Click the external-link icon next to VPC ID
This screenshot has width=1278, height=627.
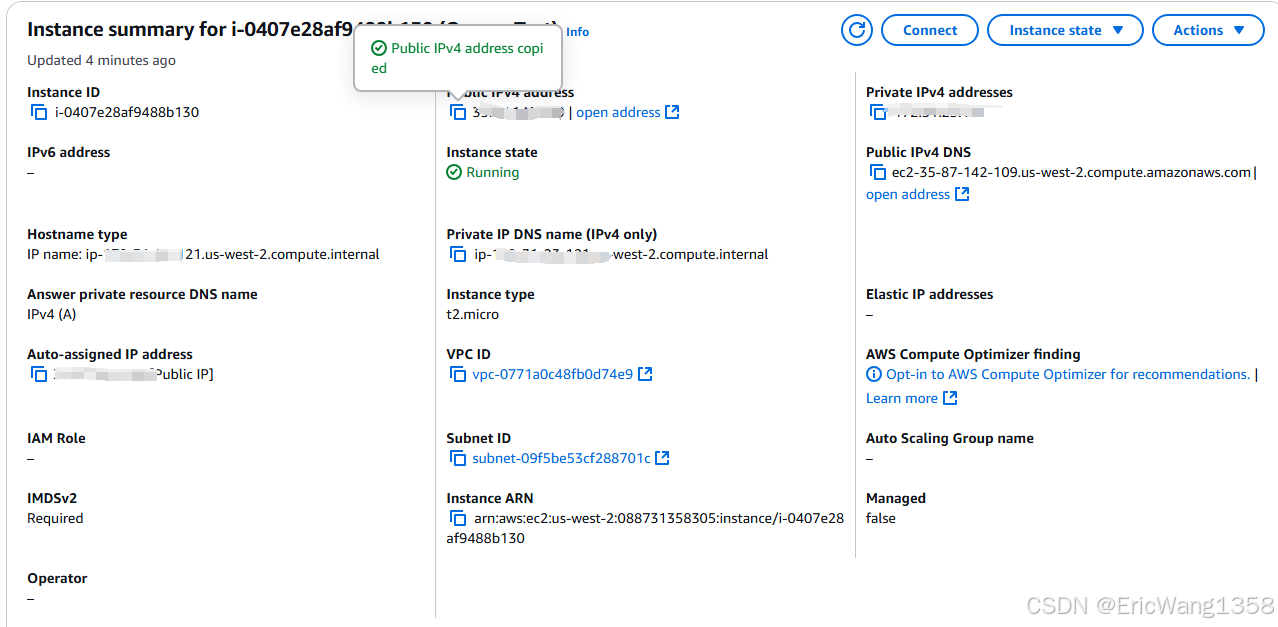point(645,374)
